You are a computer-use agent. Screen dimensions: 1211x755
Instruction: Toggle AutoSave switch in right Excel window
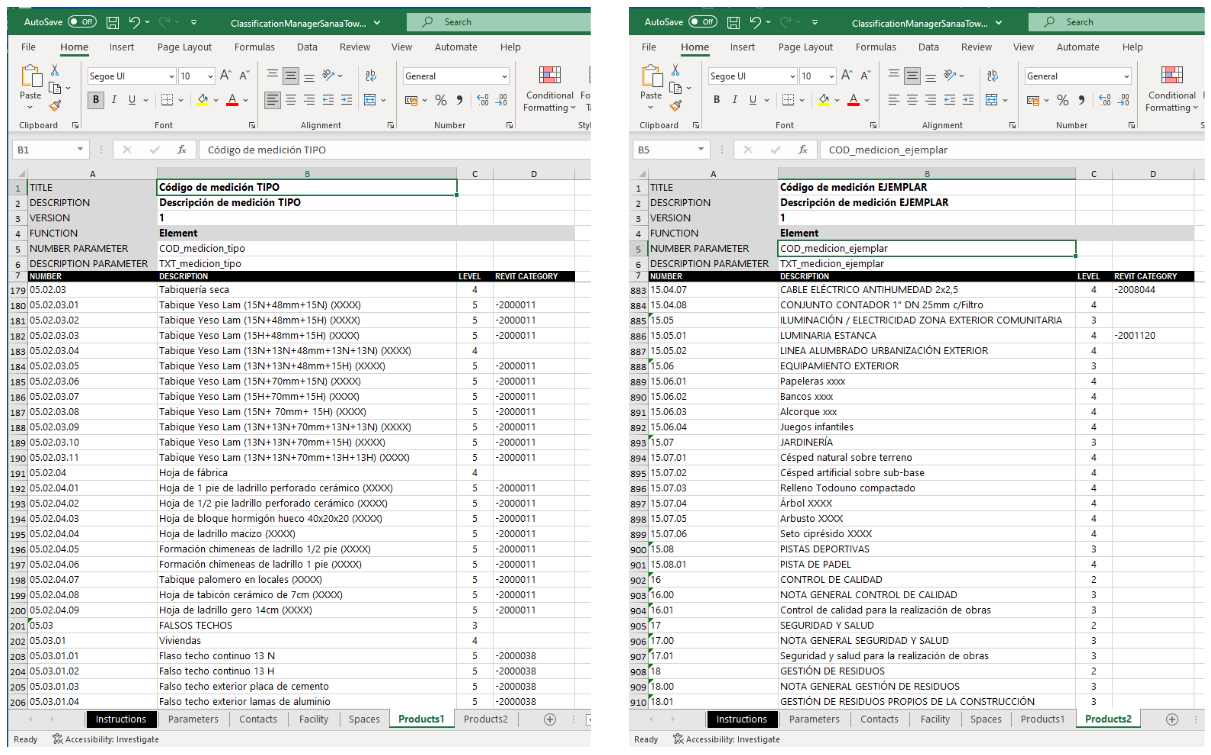coord(703,21)
